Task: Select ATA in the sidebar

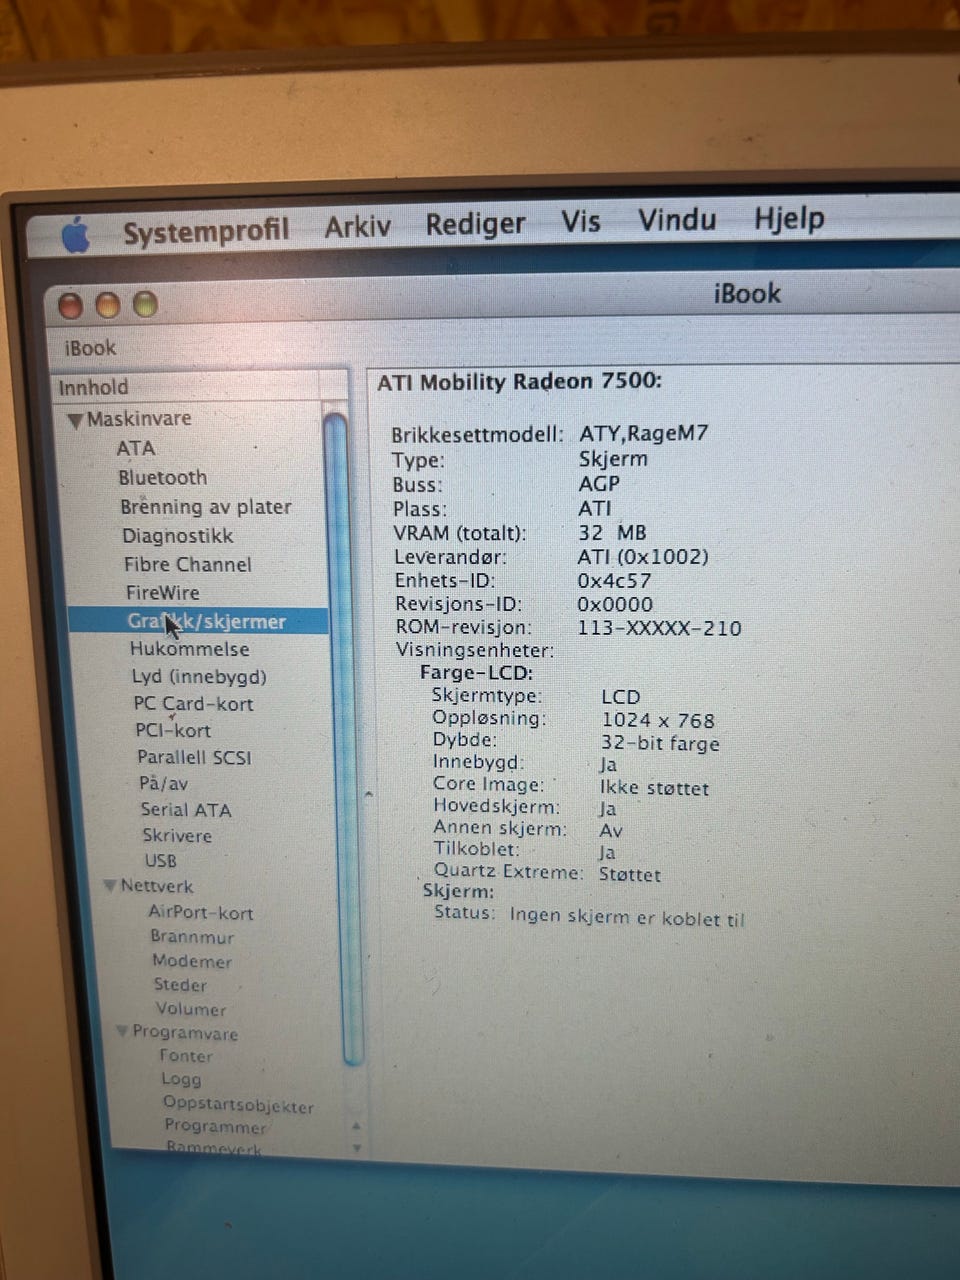Action: (136, 448)
